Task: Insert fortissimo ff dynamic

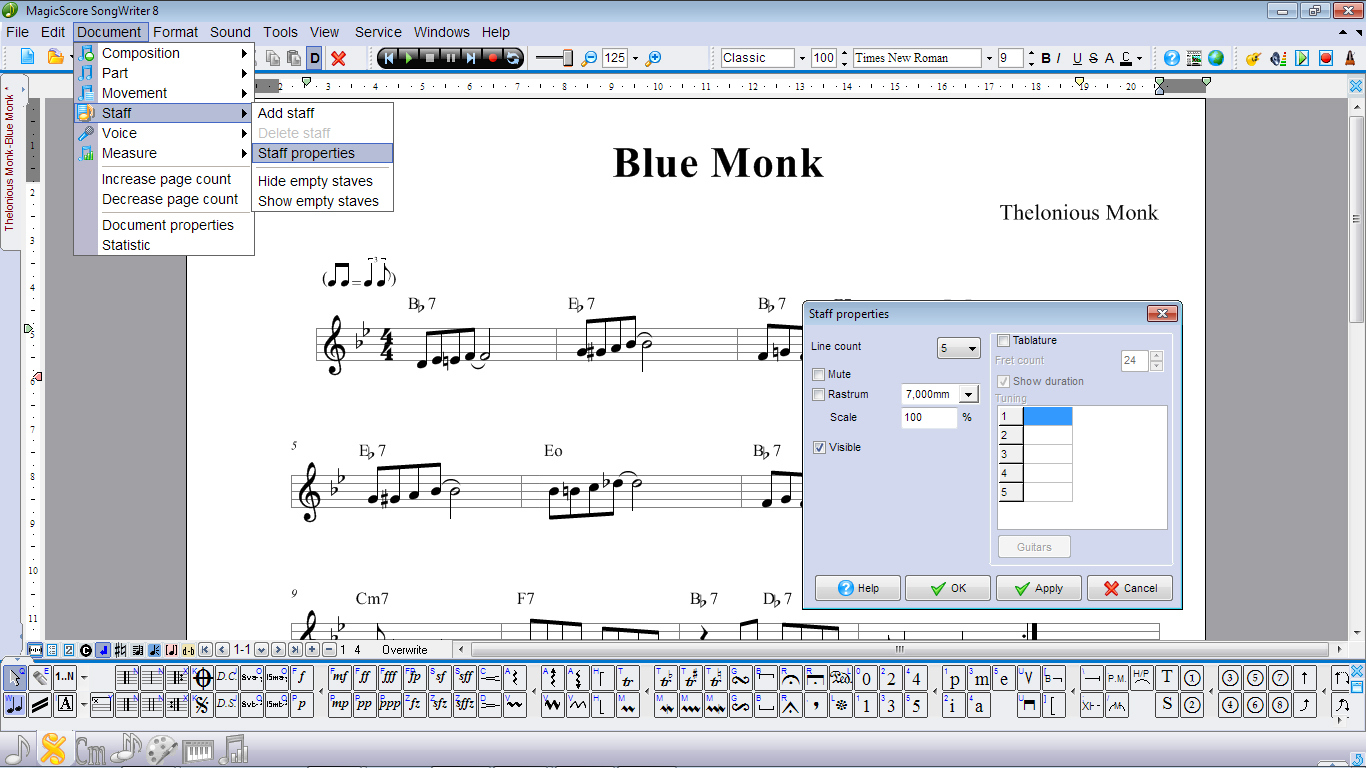Action: tap(365, 677)
